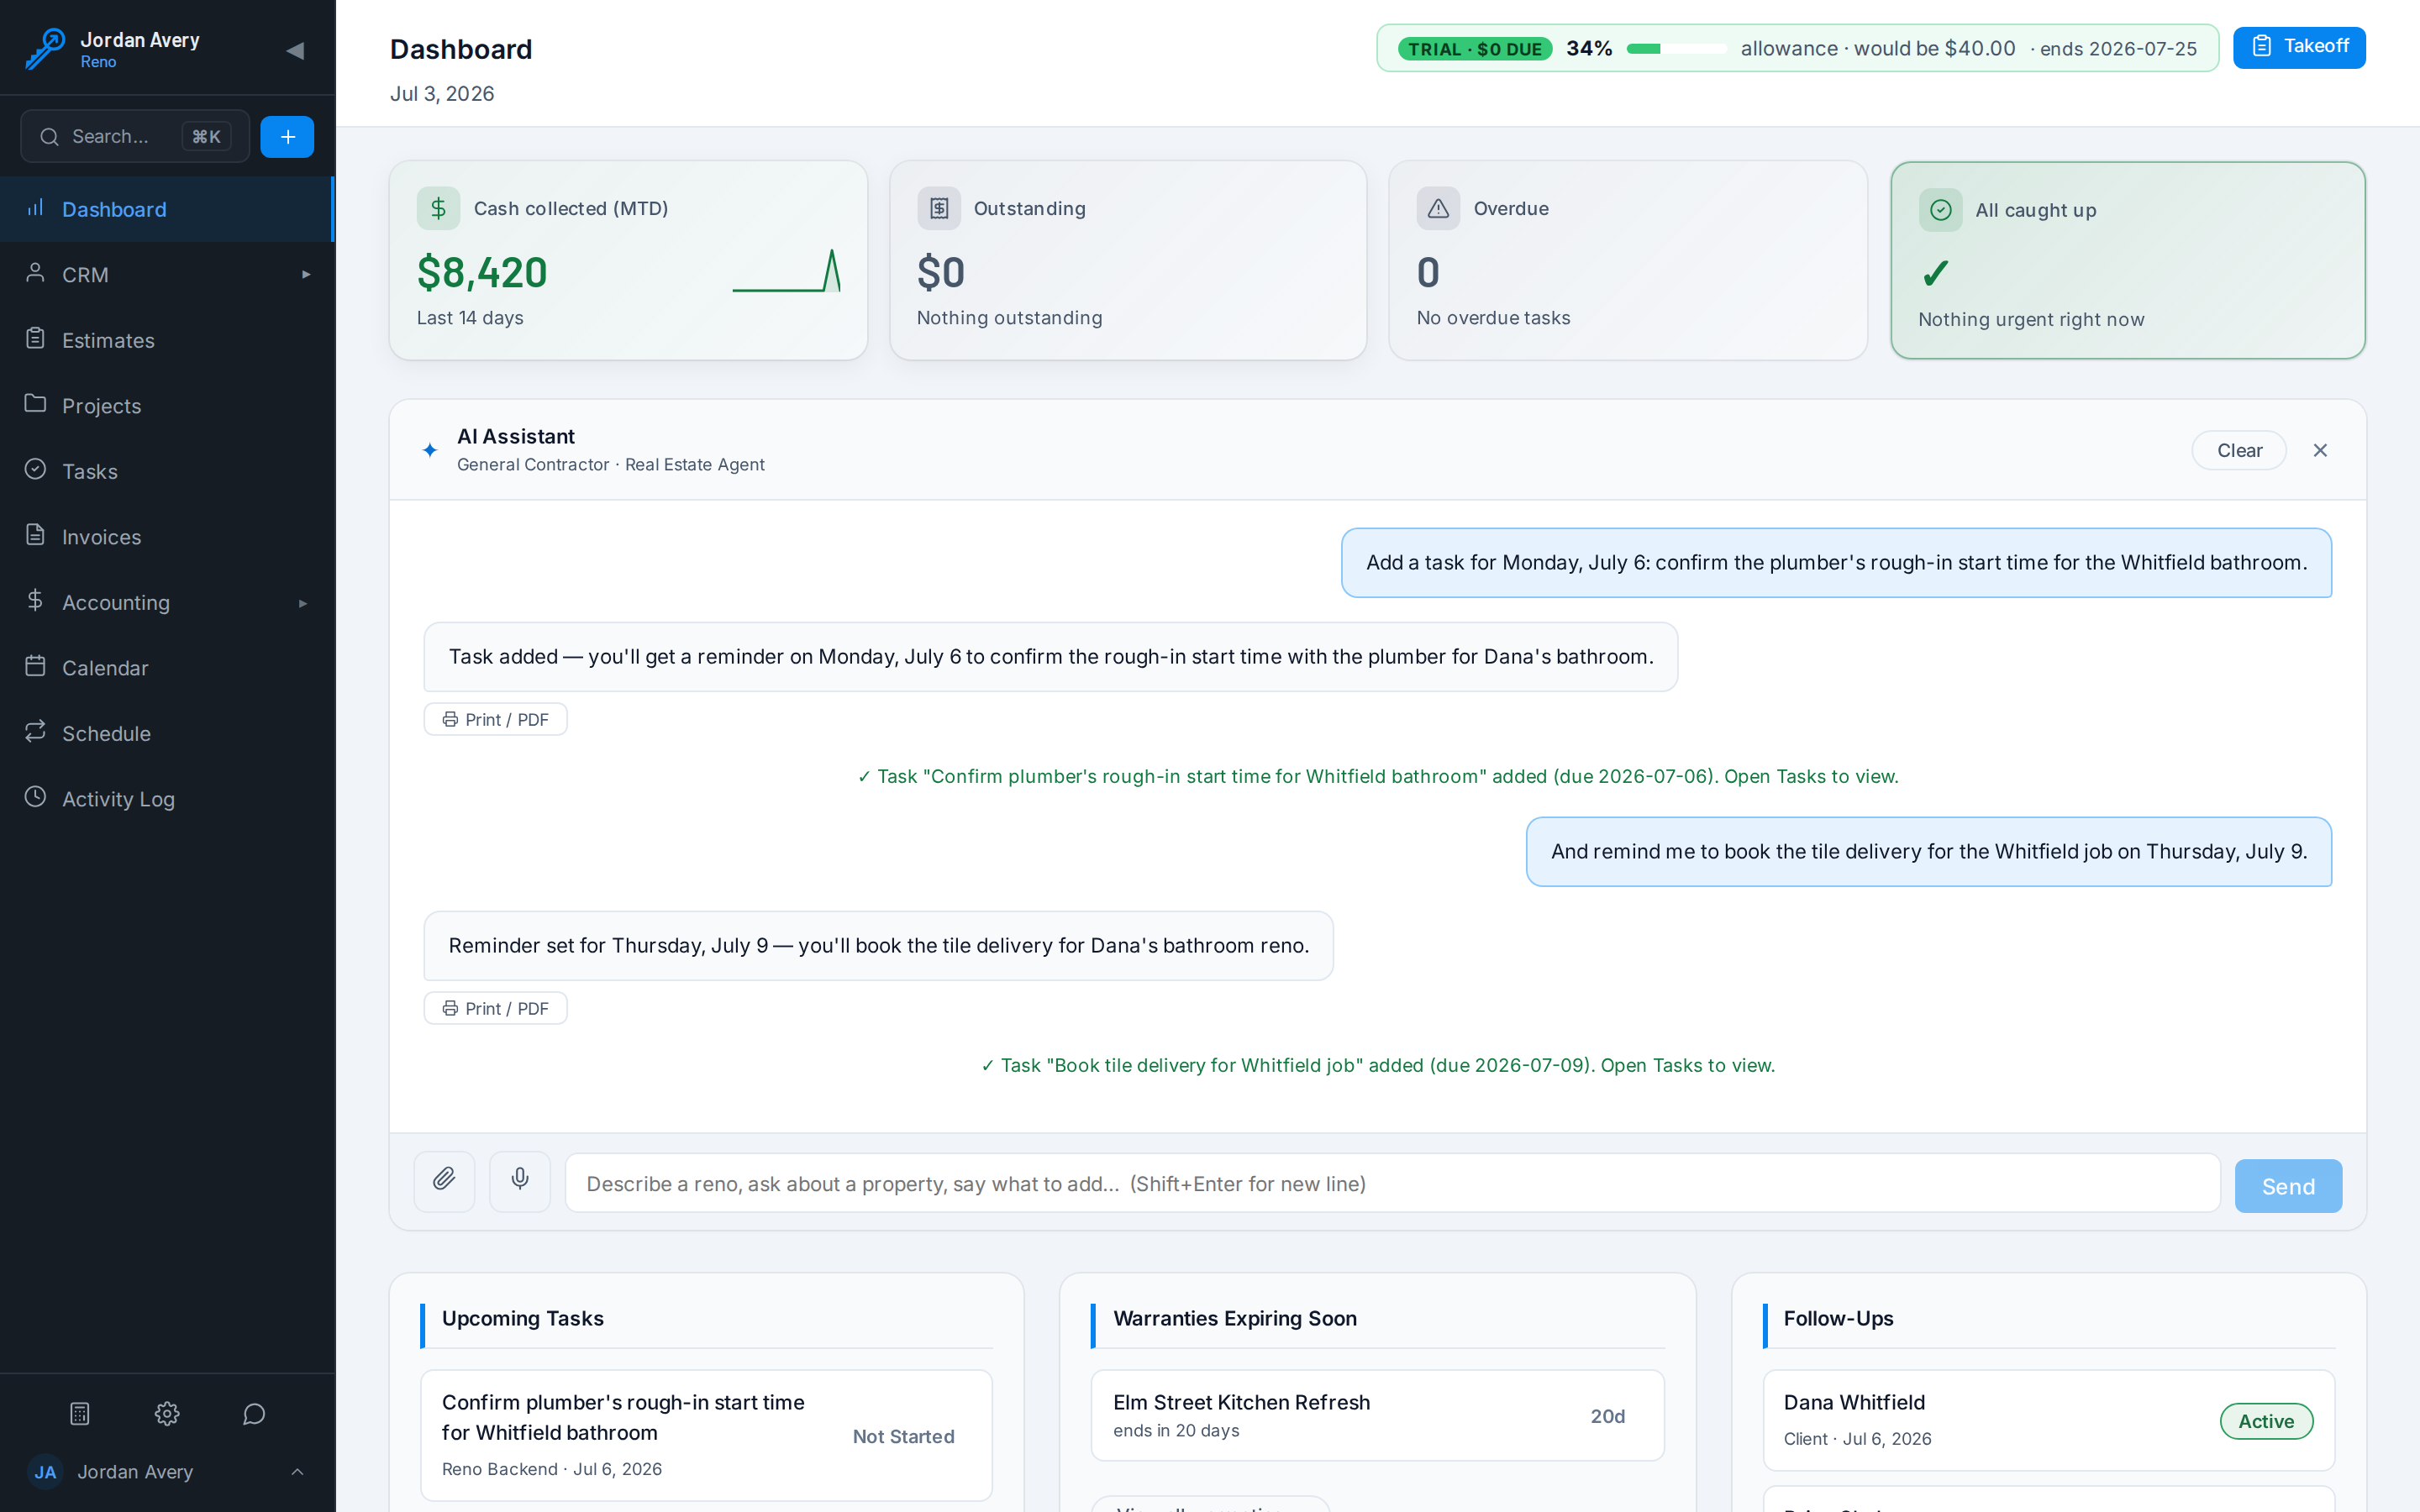Click the AI Assistant sparkle icon
The image size is (2420, 1512).
pyautogui.click(x=430, y=450)
